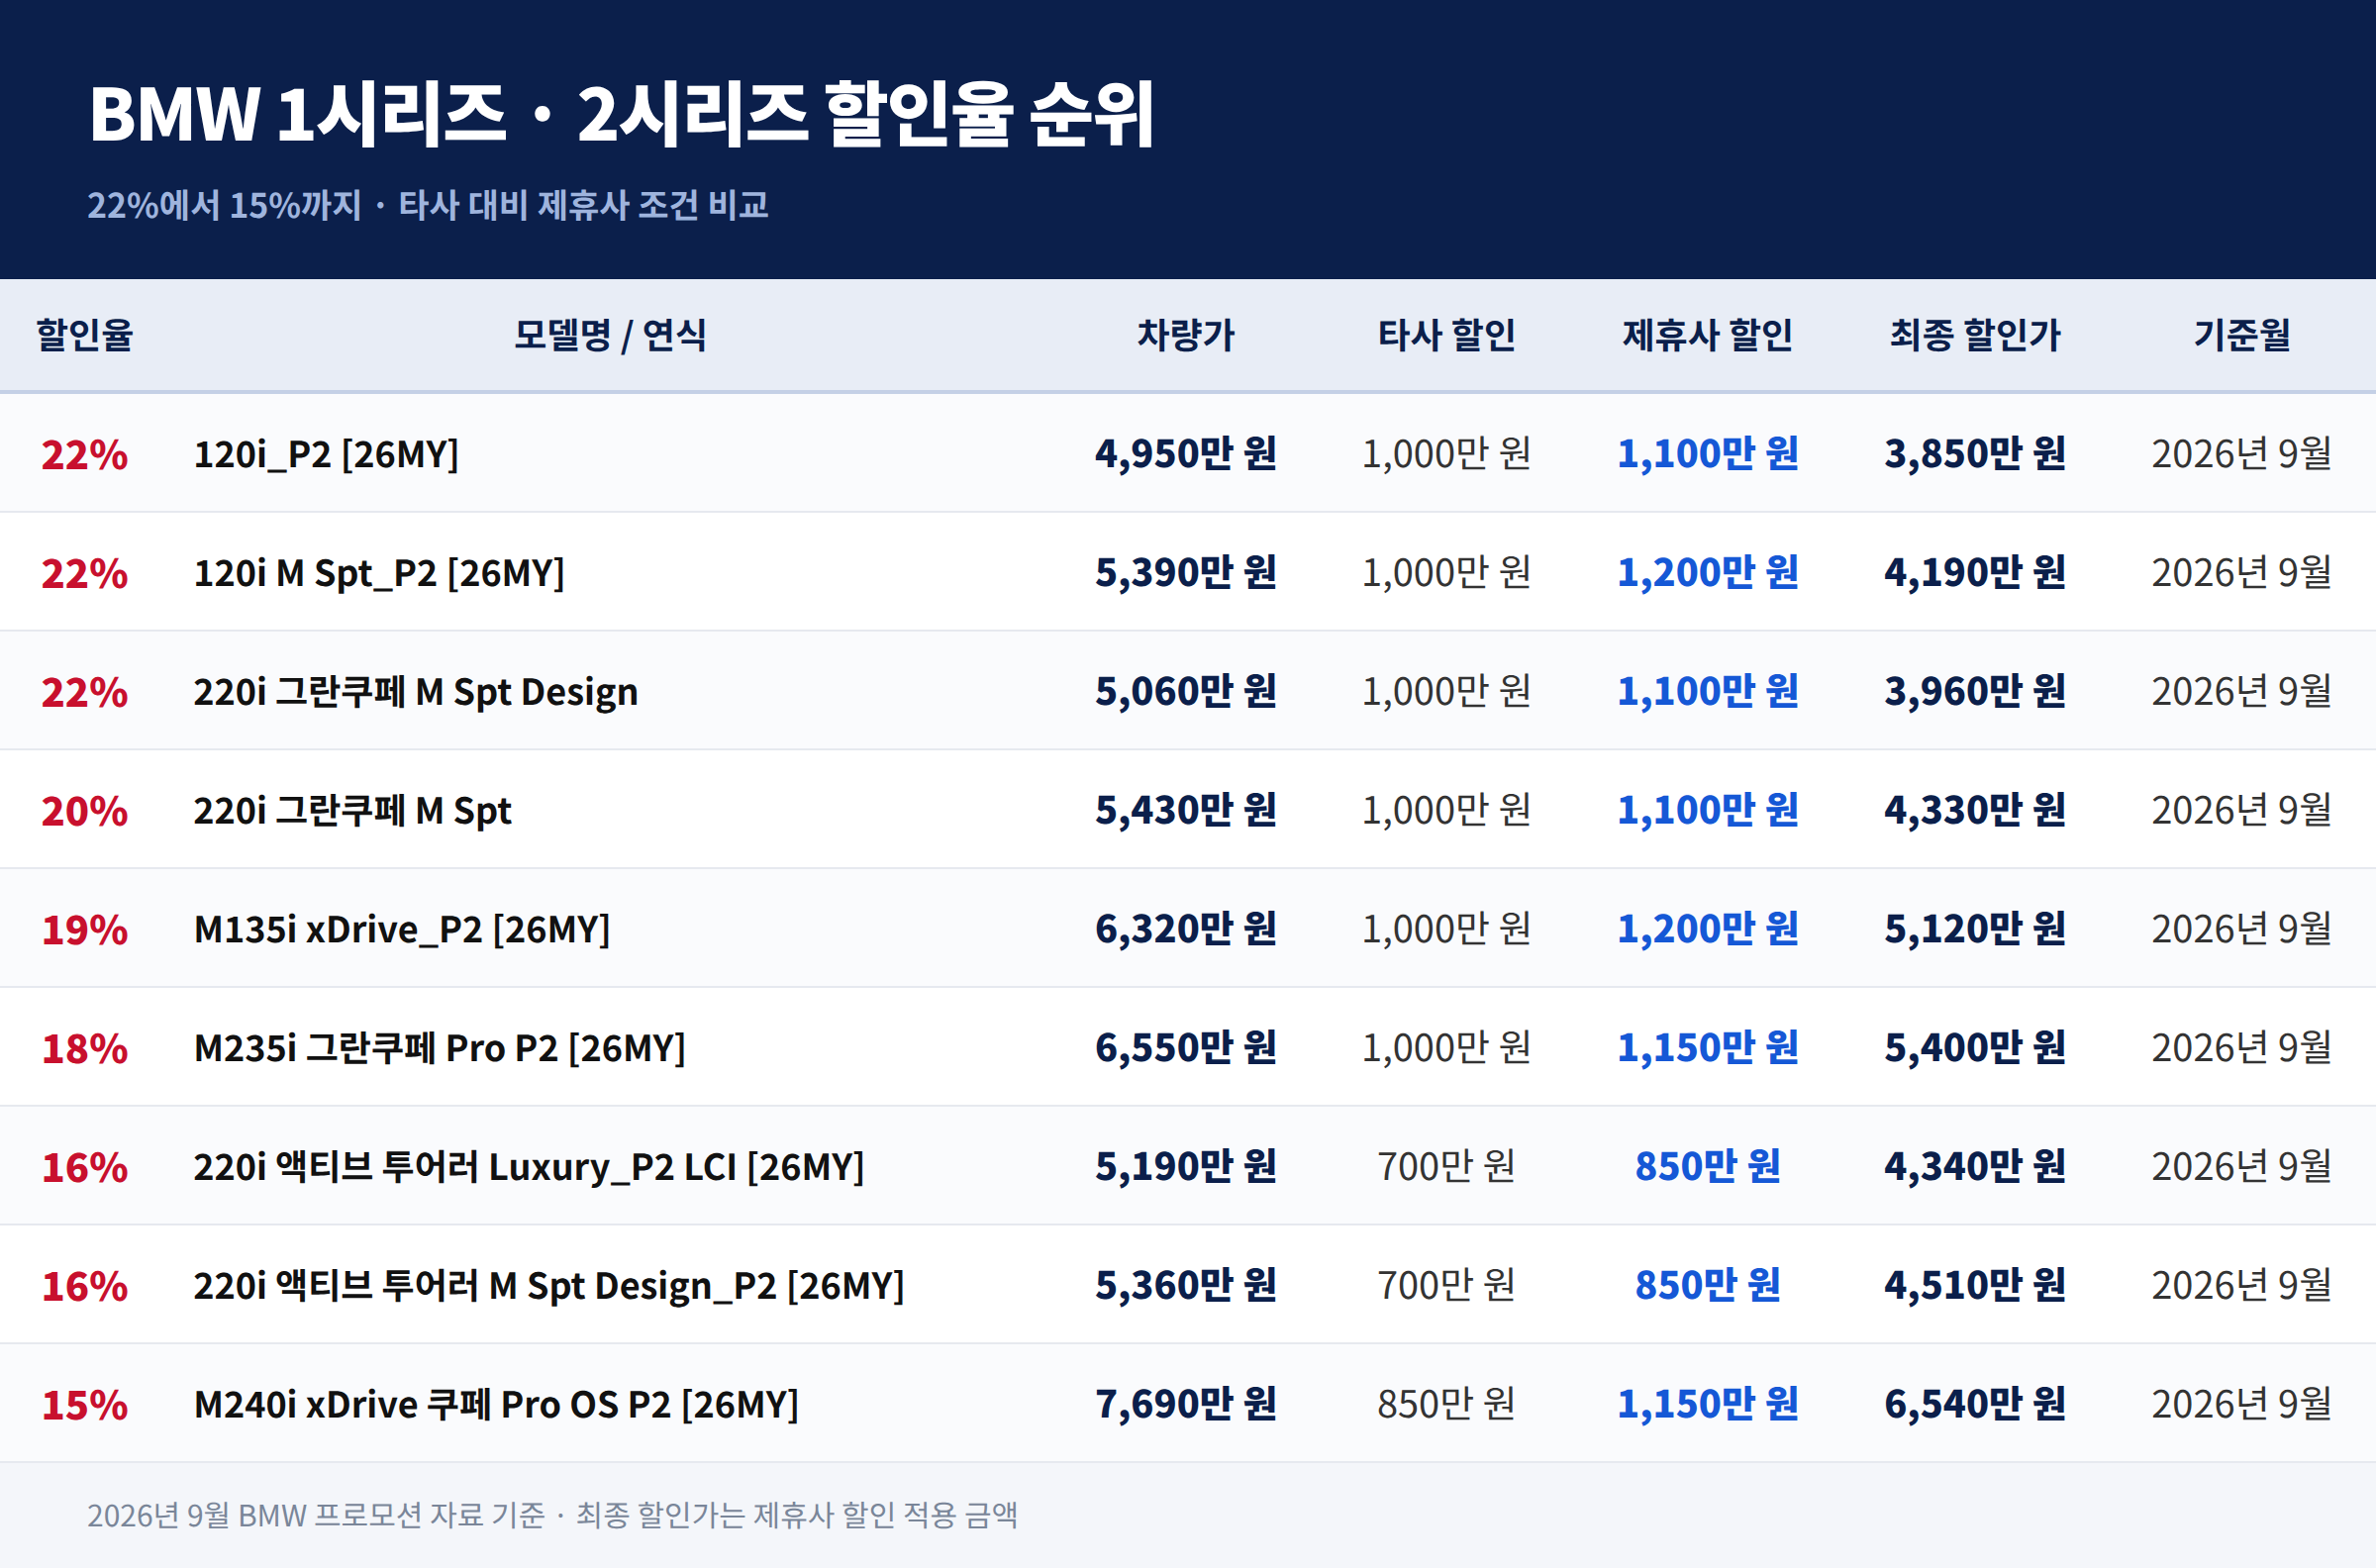
Task: Click 타사 할인 850만 원 in M240i row
Action: coord(1446,1405)
